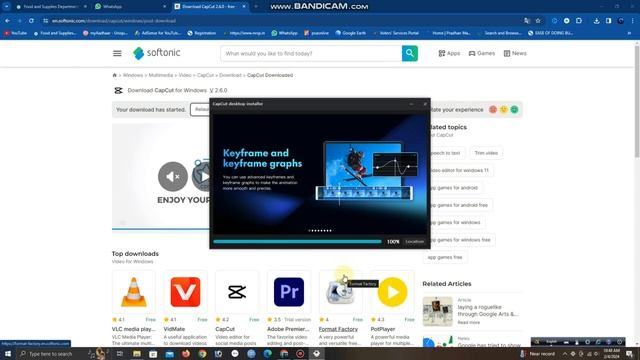Open the browser side panel icon
The height and width of the screenshot is (360, 640).
[609, 20]
